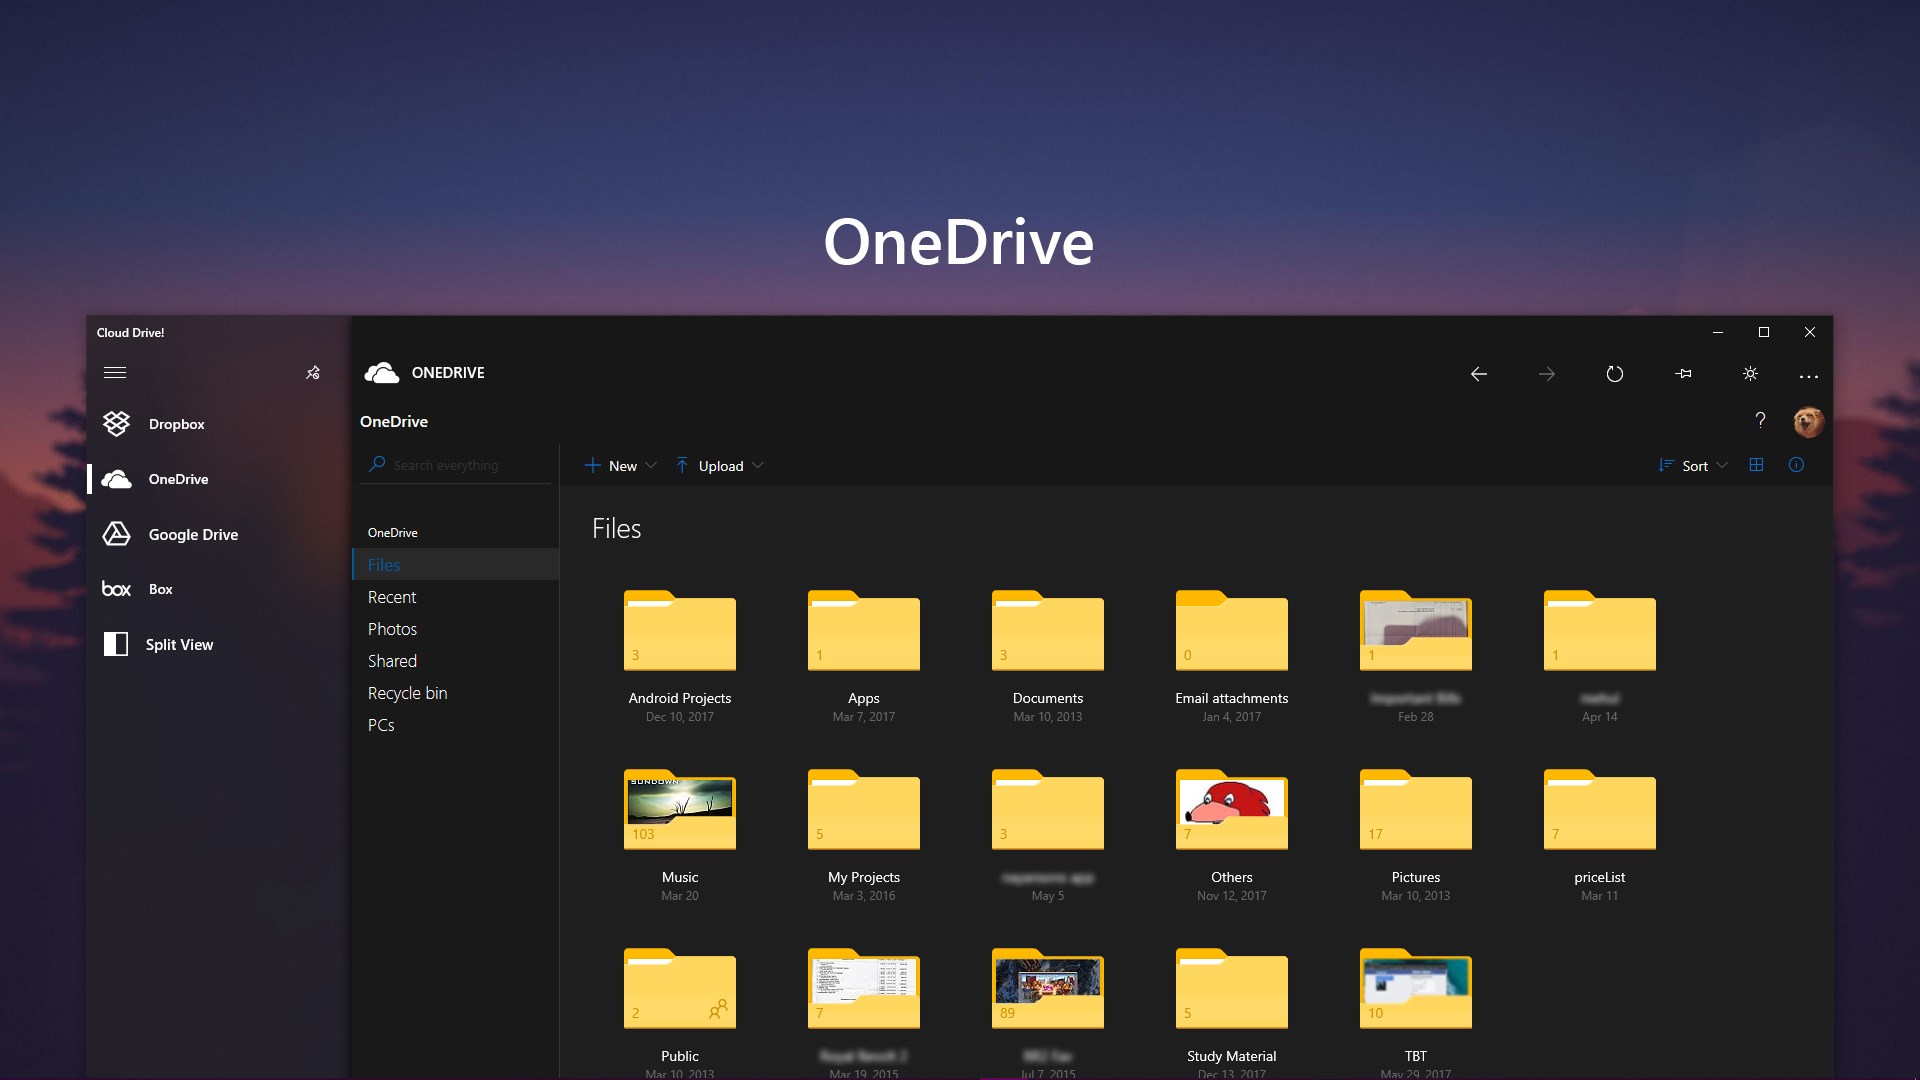
Task: Open the hamburger navigation menu
Action: (x=115, y=372)
